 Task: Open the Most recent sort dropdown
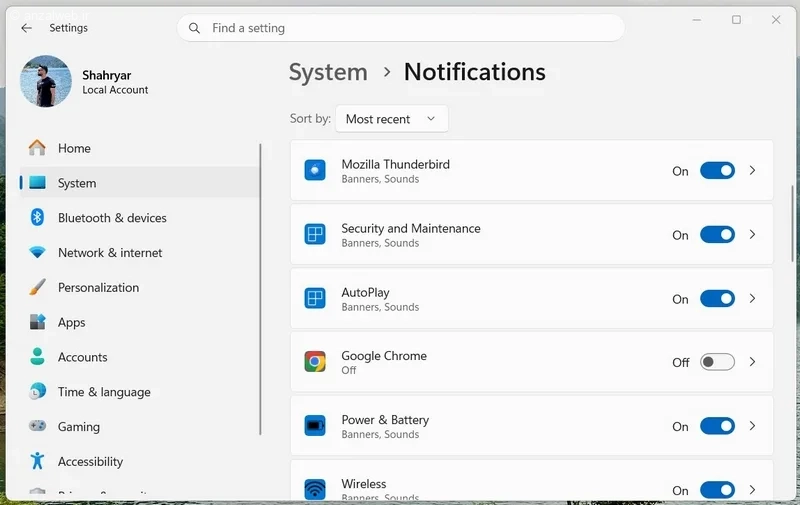(392, 119)
